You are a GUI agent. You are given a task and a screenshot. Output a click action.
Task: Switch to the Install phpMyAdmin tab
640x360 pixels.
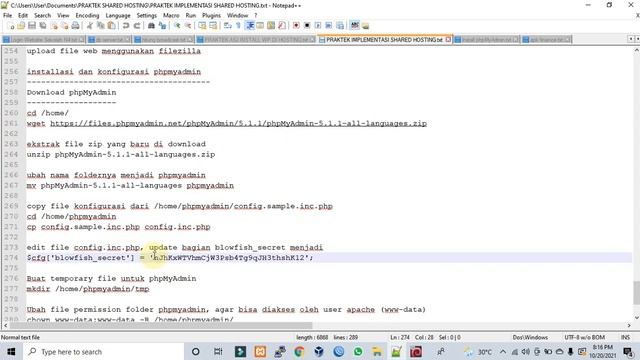(486, 40)
